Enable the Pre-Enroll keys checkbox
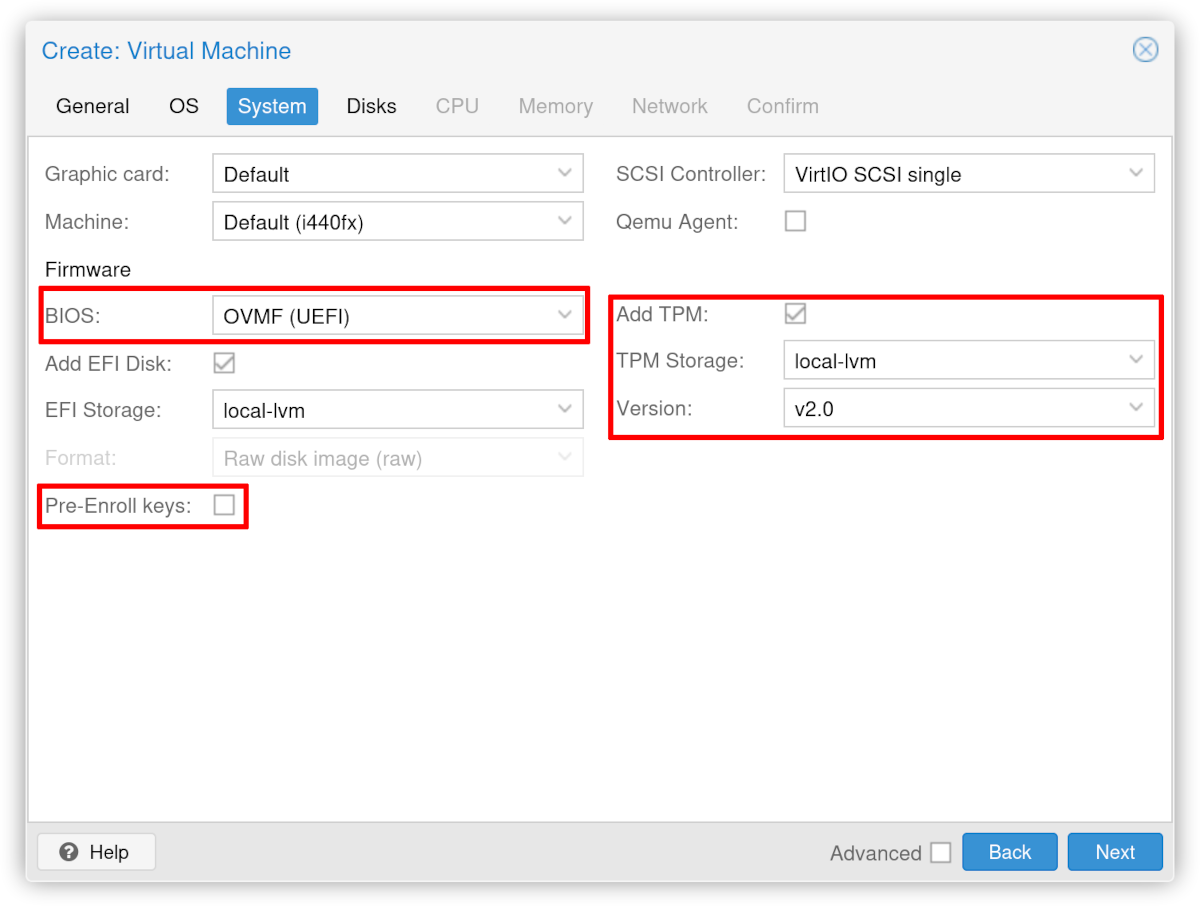The width and height of the screenshot is (1200, 906). [223, 505]
